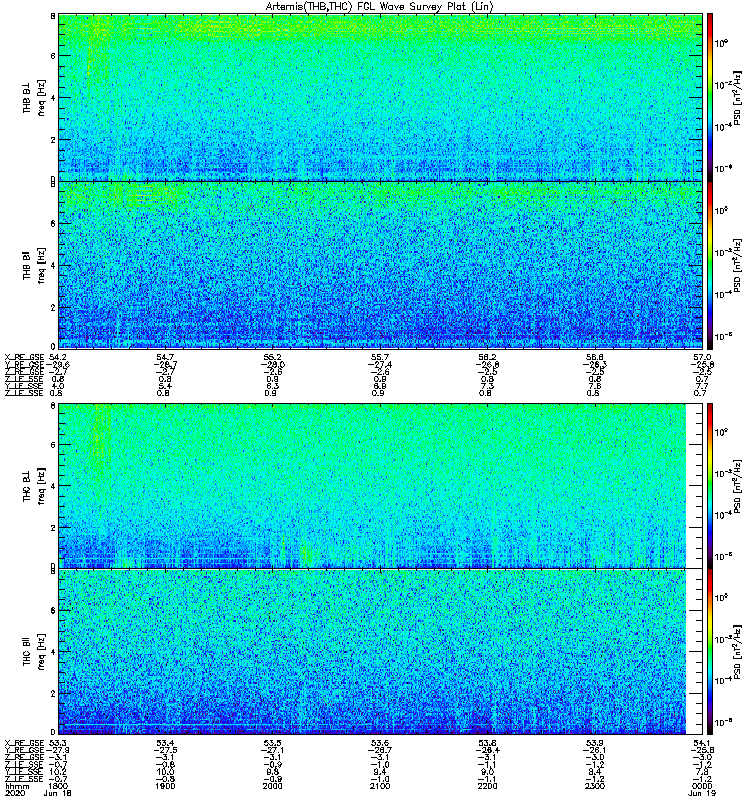Viewport: 750px width, 800px height.
Task: Click the X_RE_GSE value '53.9'
Action: tap(595, 742)
